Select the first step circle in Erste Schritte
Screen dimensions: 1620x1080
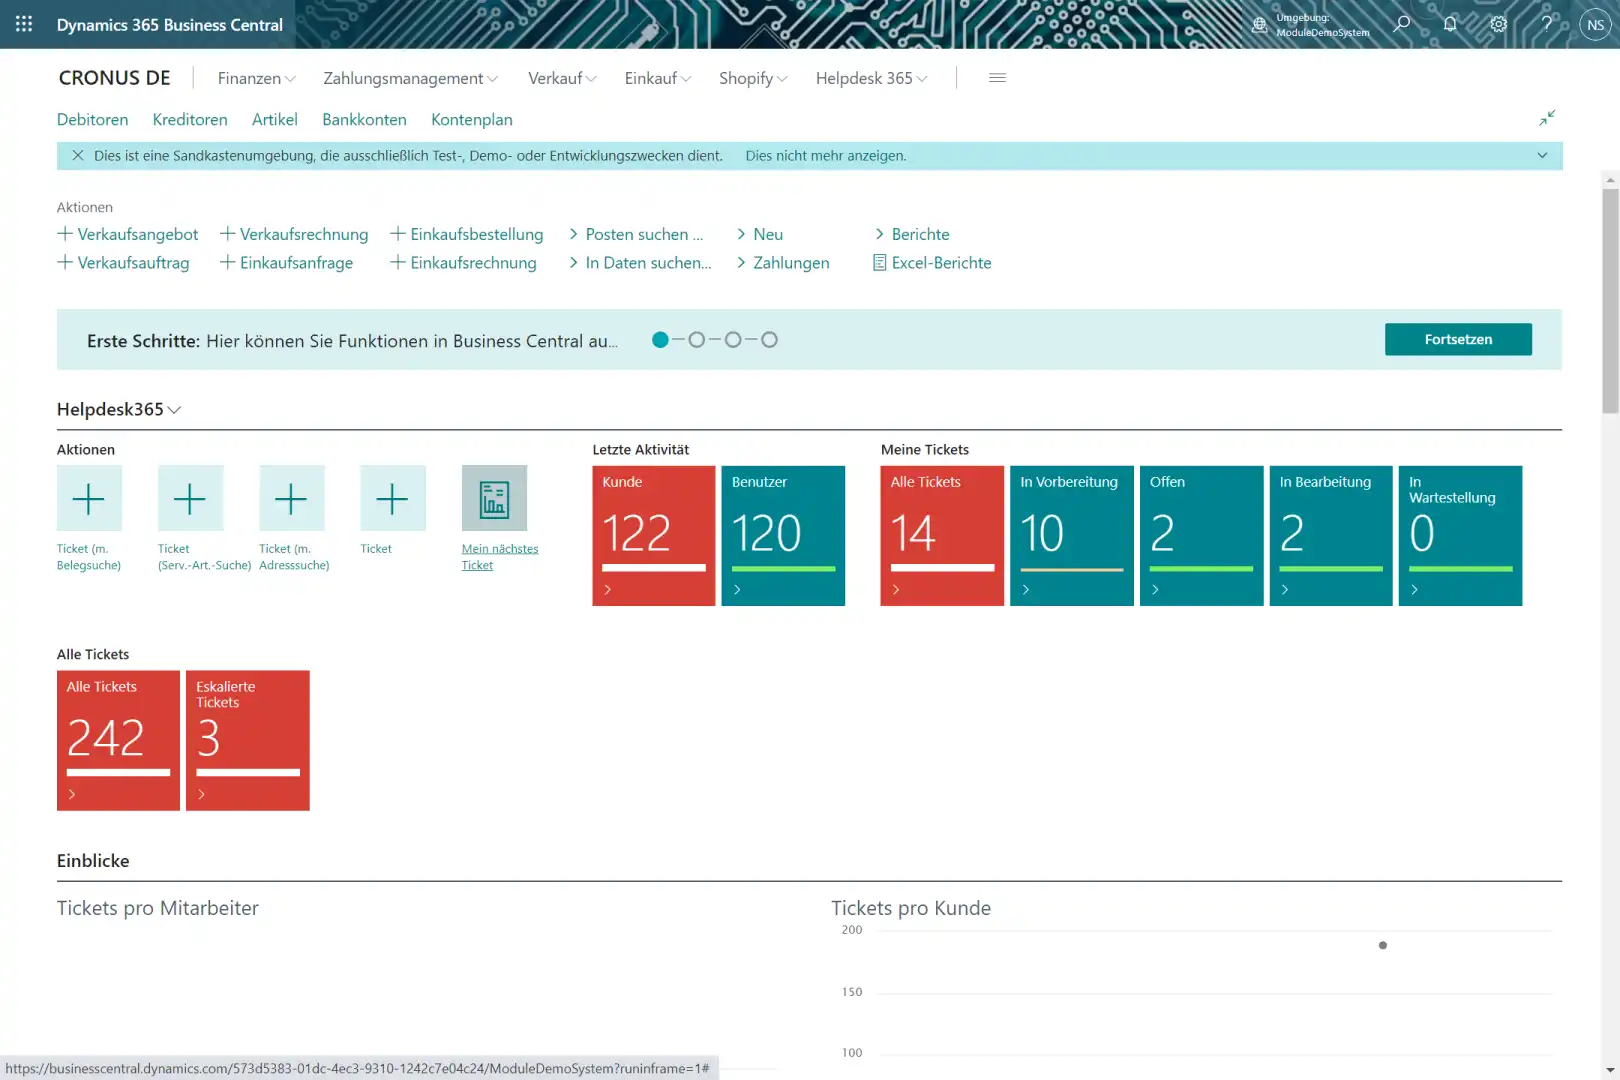click(660, 340)
